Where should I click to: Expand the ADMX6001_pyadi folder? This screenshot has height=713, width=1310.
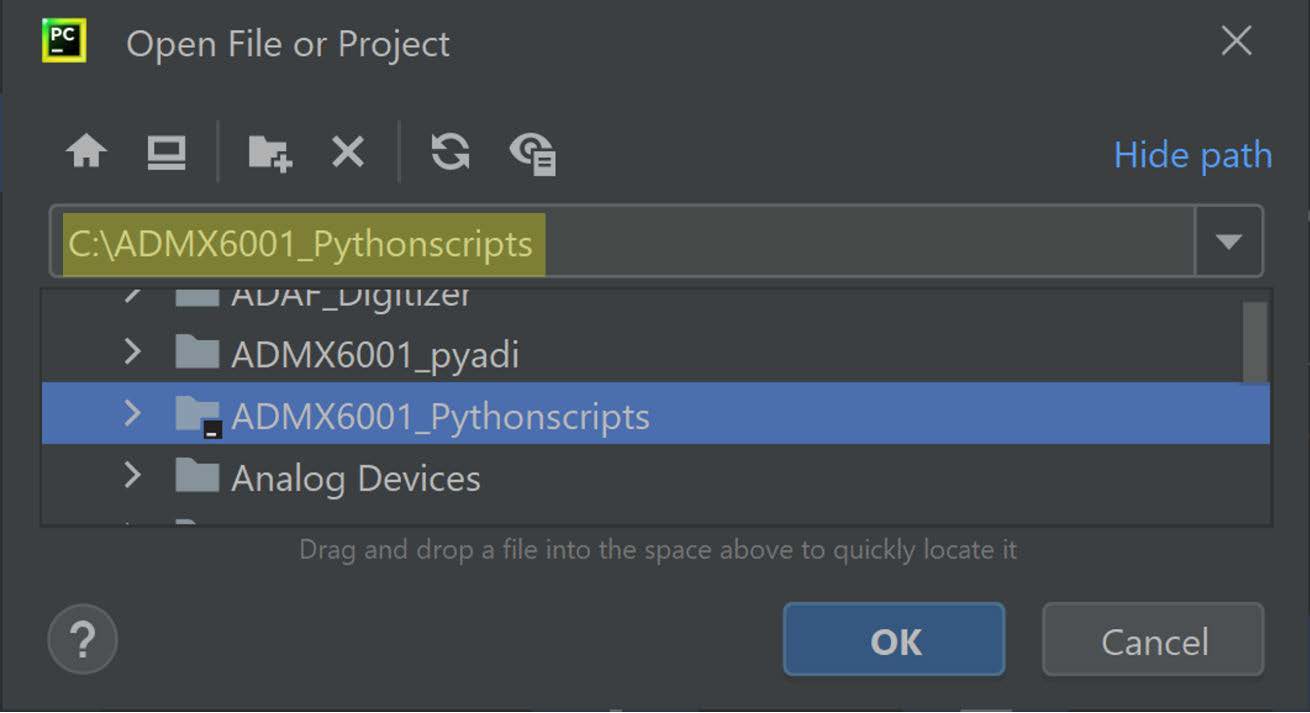132,352
